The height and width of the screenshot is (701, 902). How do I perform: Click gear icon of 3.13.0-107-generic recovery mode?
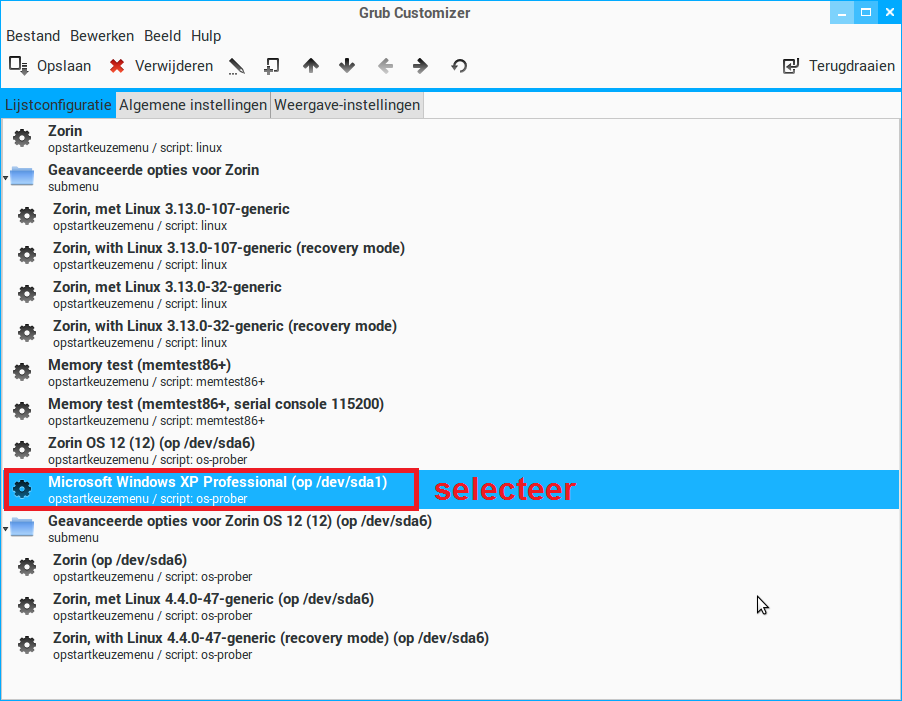click(x=27, y=255)
